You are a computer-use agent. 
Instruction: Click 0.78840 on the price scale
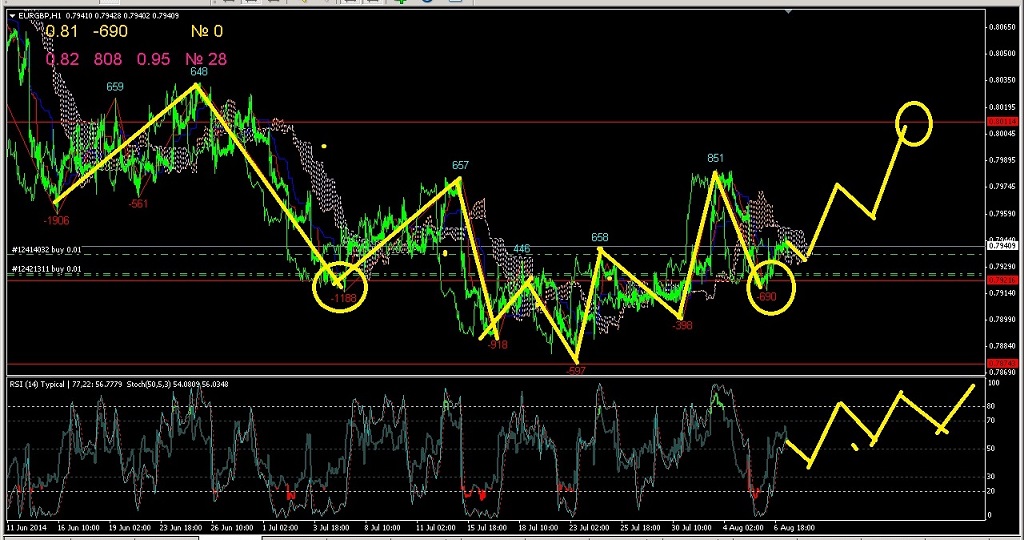click(1002, 346)
